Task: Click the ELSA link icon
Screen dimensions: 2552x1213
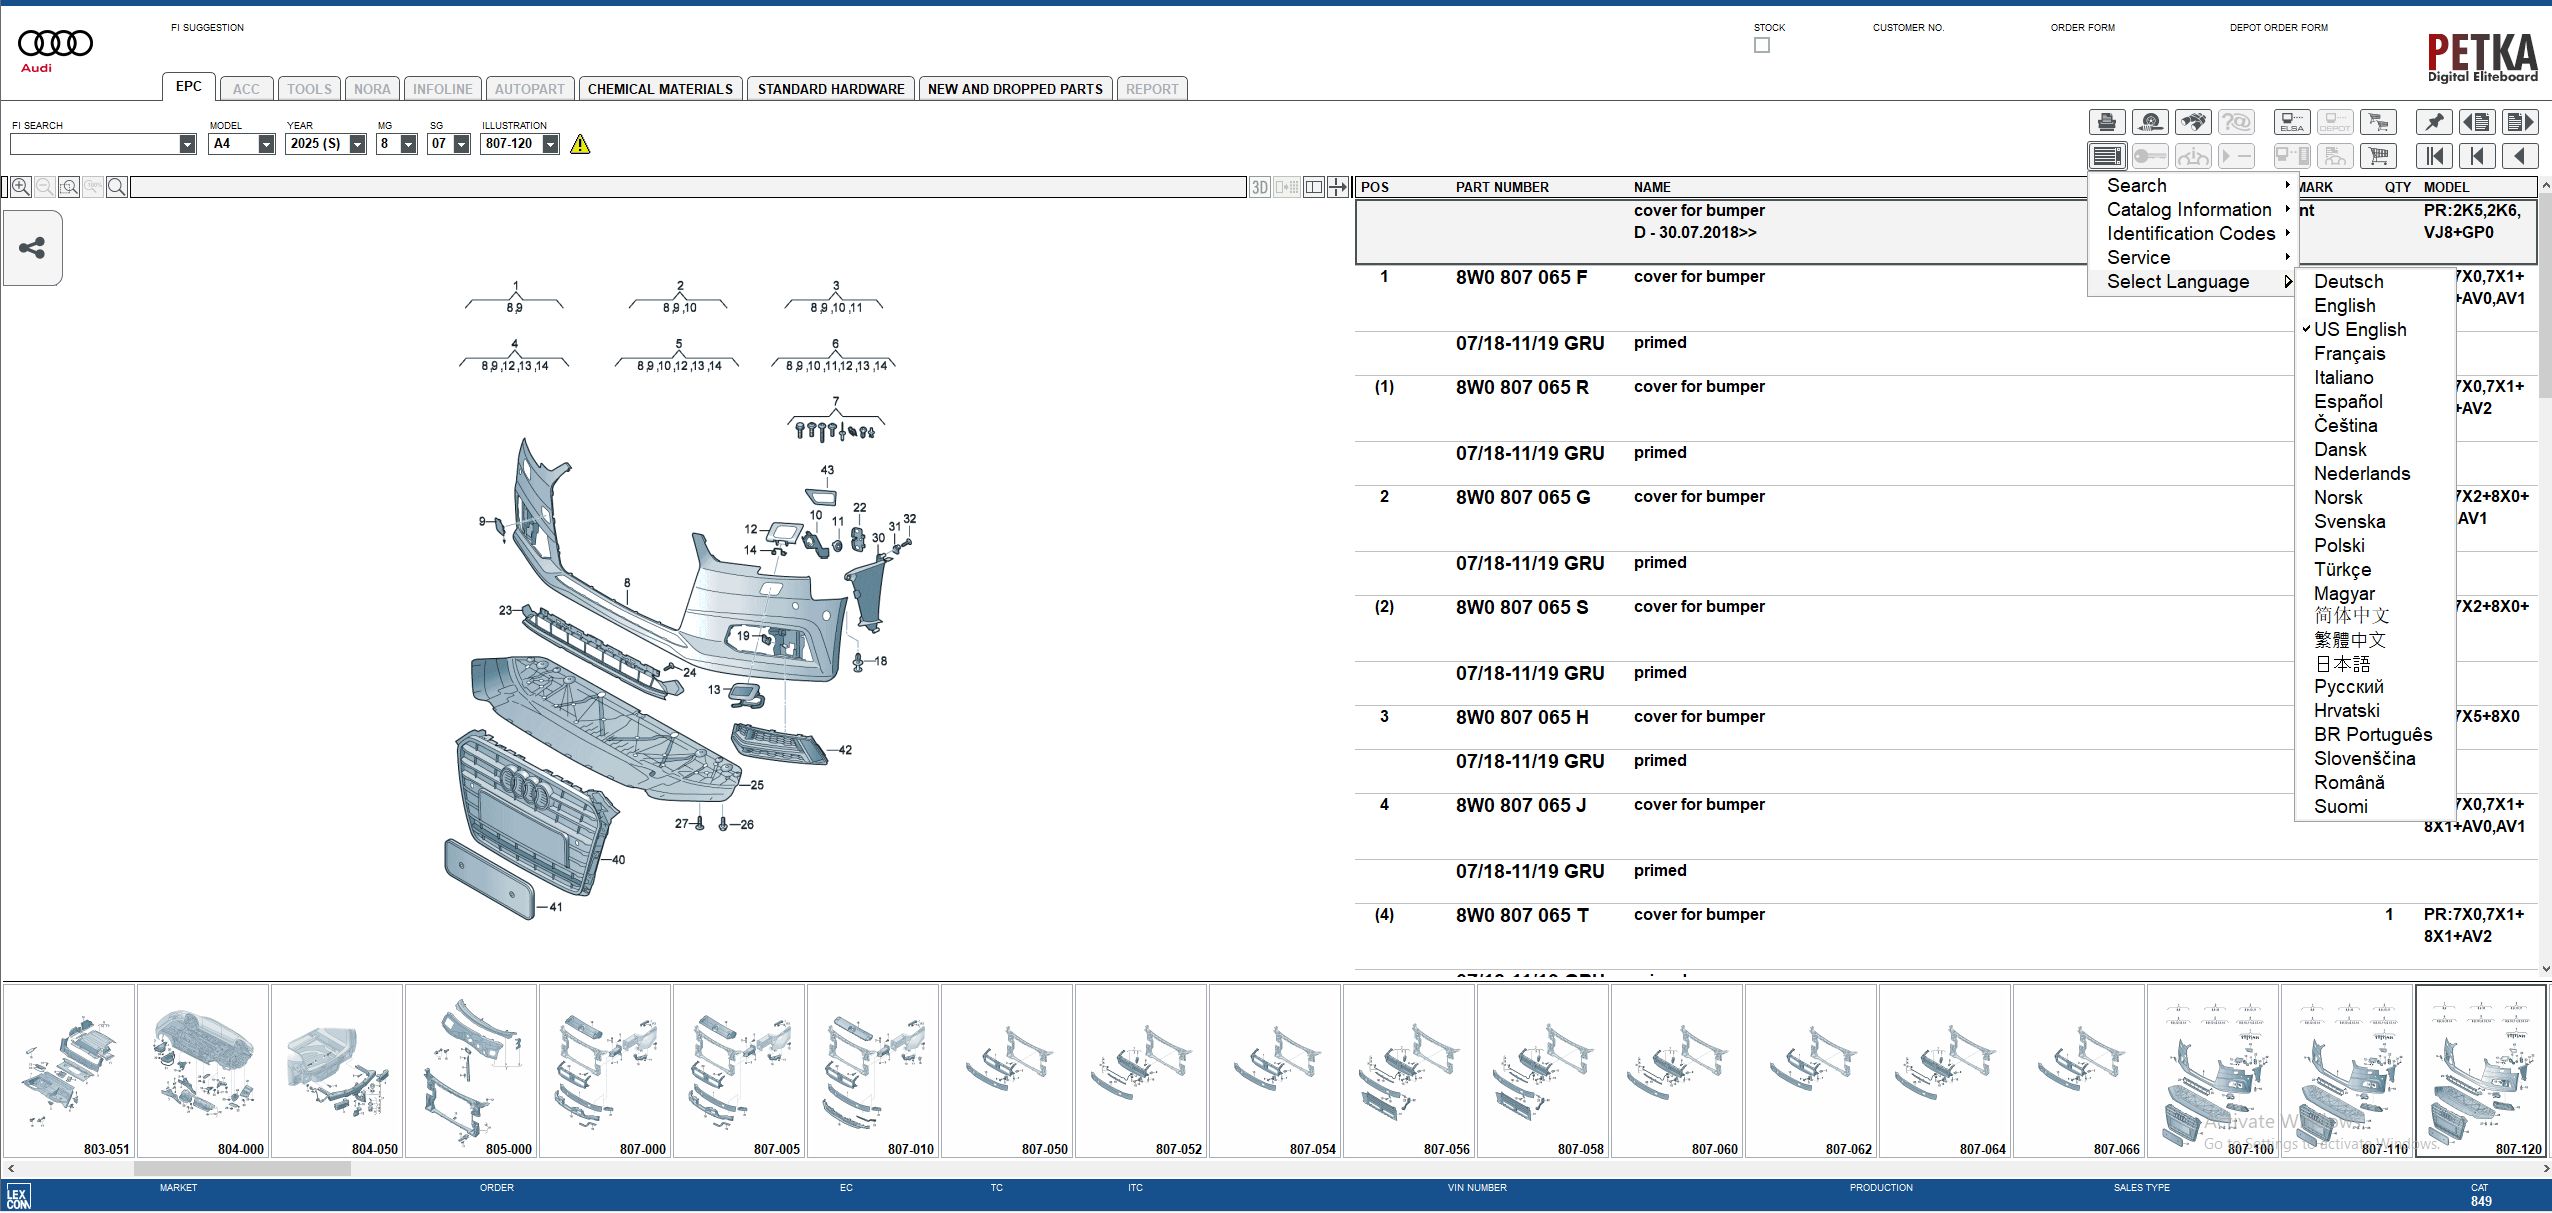Action: click(2294, 121)
